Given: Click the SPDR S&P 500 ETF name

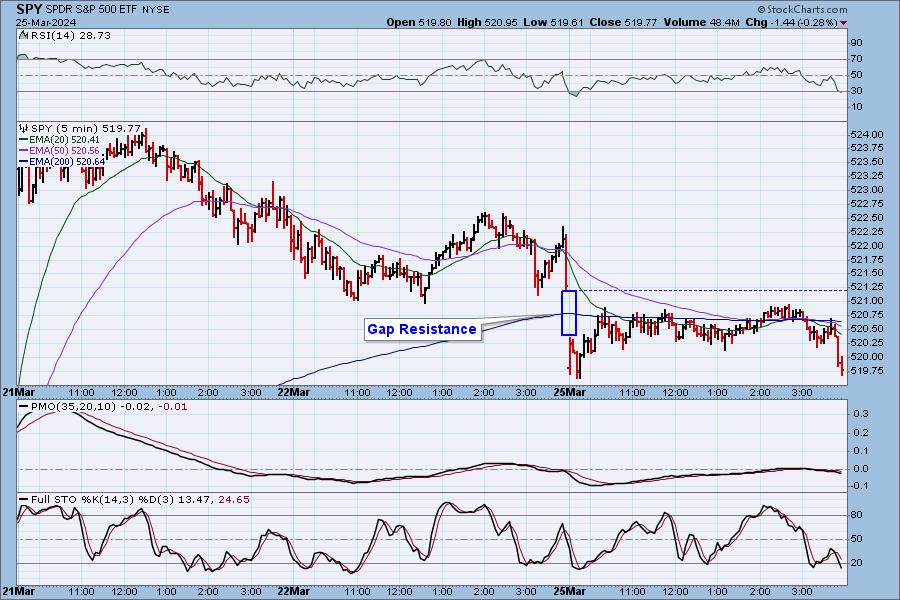Looking at the screenshot, I should pyautogui.click(x=92, y=10).
